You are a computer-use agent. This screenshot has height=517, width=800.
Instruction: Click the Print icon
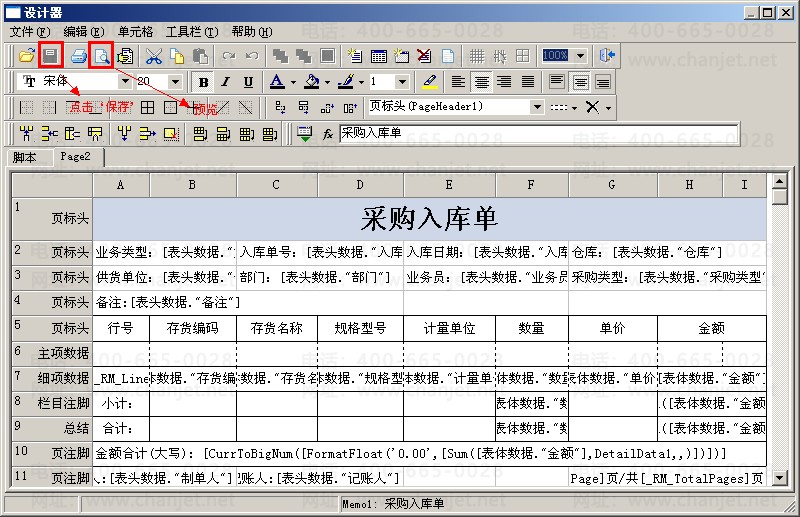[79, 55]
